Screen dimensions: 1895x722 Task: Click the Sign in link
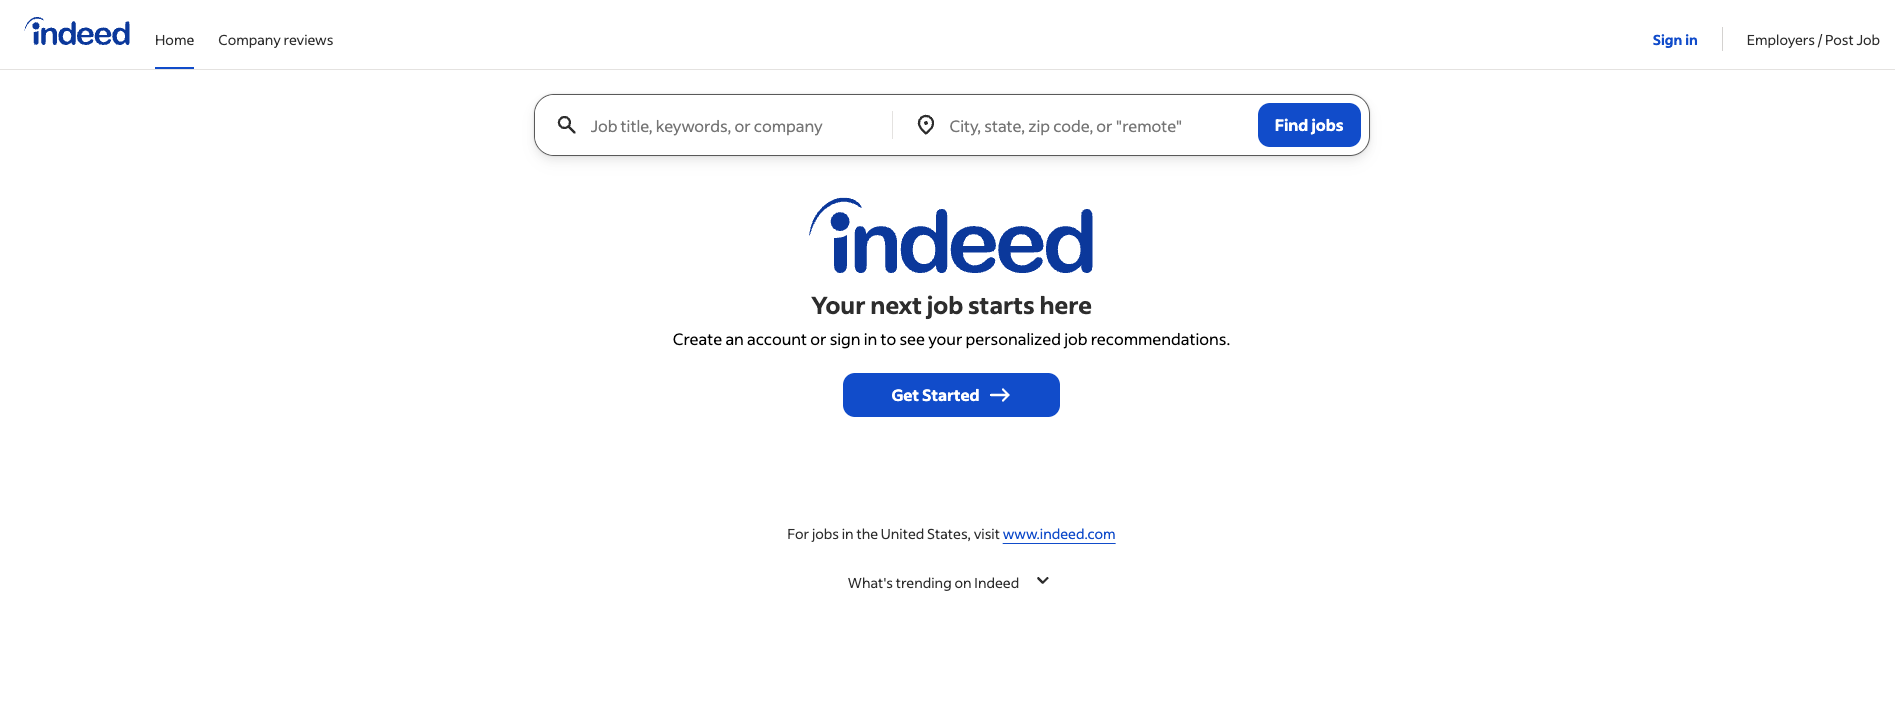1674,40
